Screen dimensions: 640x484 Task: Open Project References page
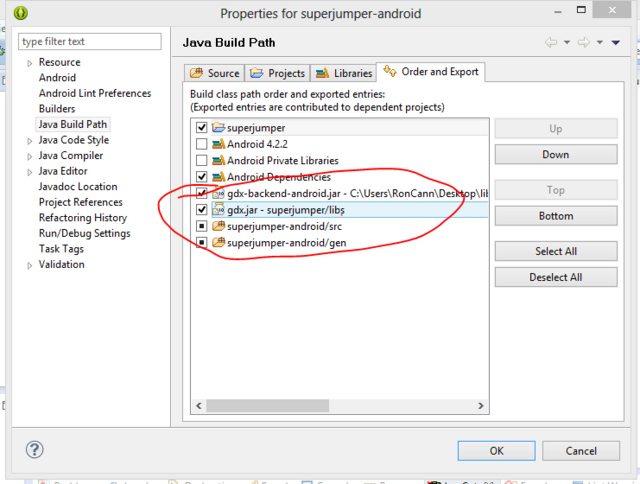tap(80, 202)
